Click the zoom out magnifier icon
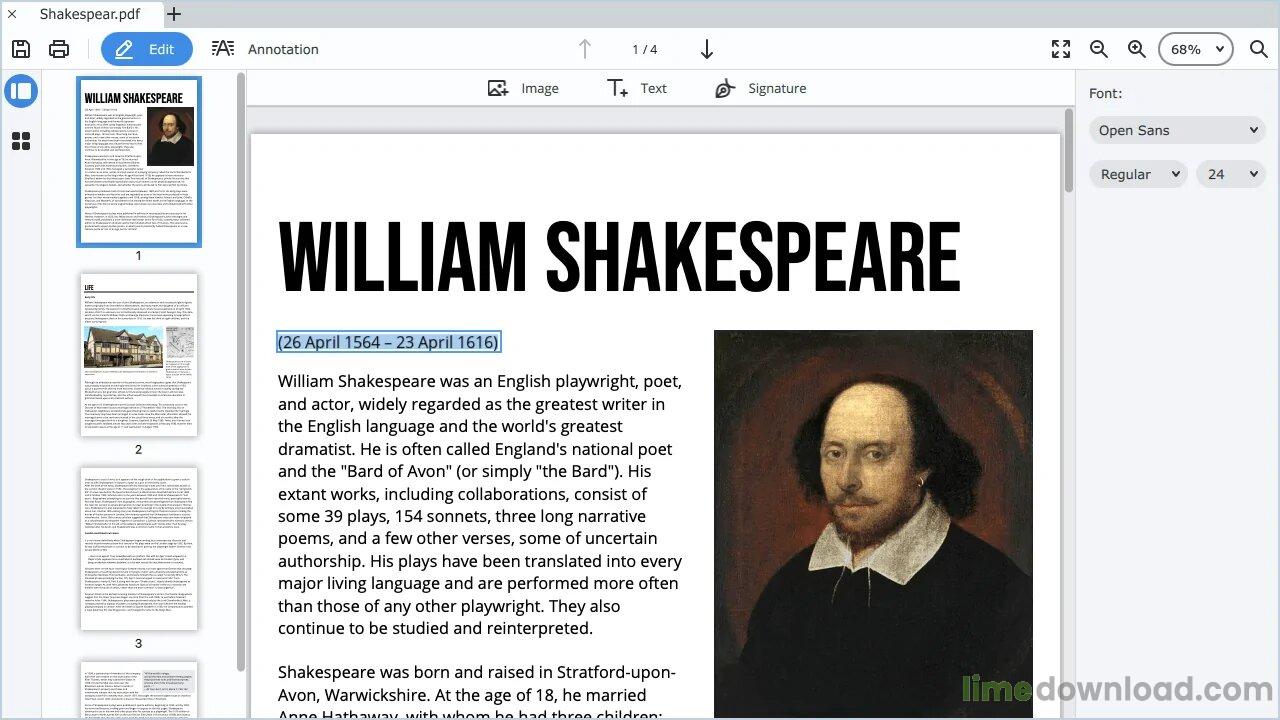Viewport: 1280px width, 720px height. click(1099, 49)
